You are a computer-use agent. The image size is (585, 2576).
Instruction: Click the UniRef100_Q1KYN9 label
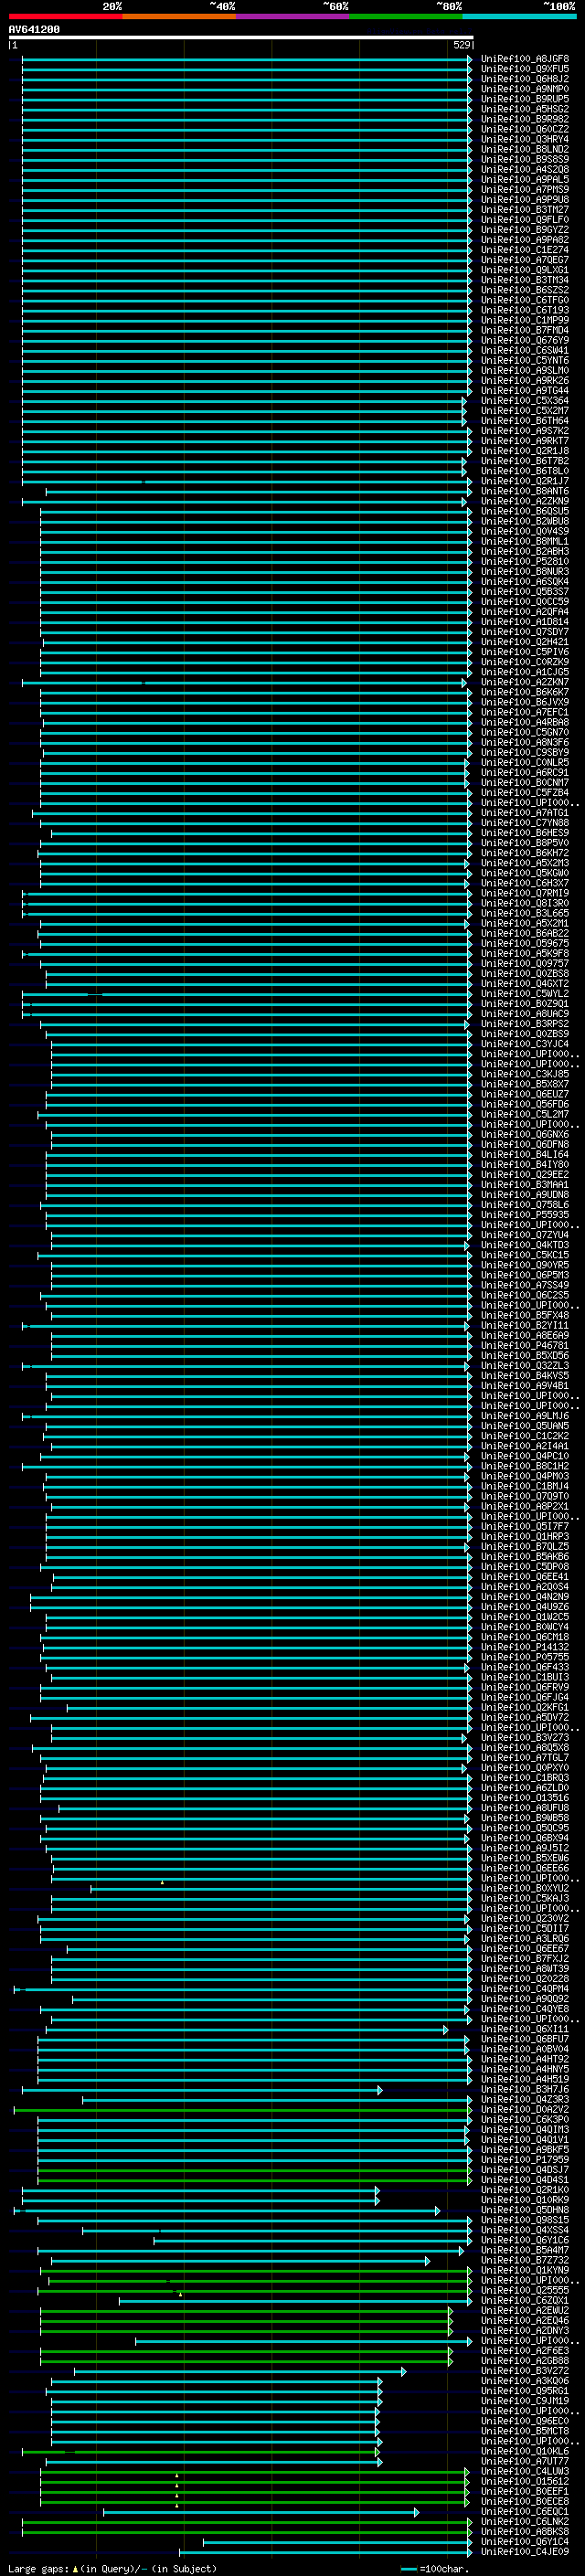click(x=525, y=2271)
